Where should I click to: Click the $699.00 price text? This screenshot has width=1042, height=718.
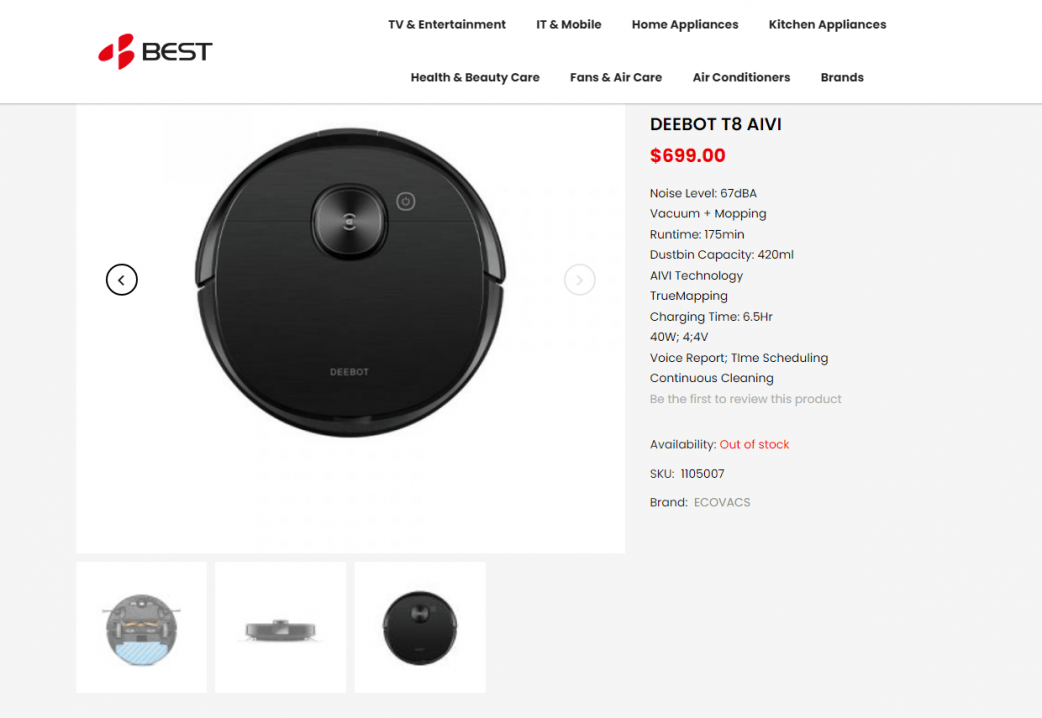click(688, 156)
